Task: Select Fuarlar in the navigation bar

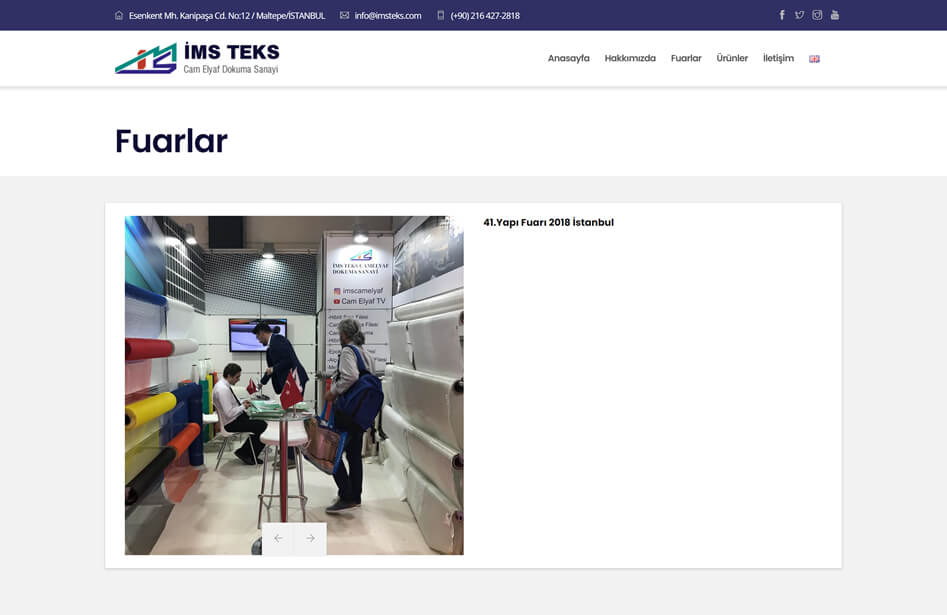Action: click(686, 58)
